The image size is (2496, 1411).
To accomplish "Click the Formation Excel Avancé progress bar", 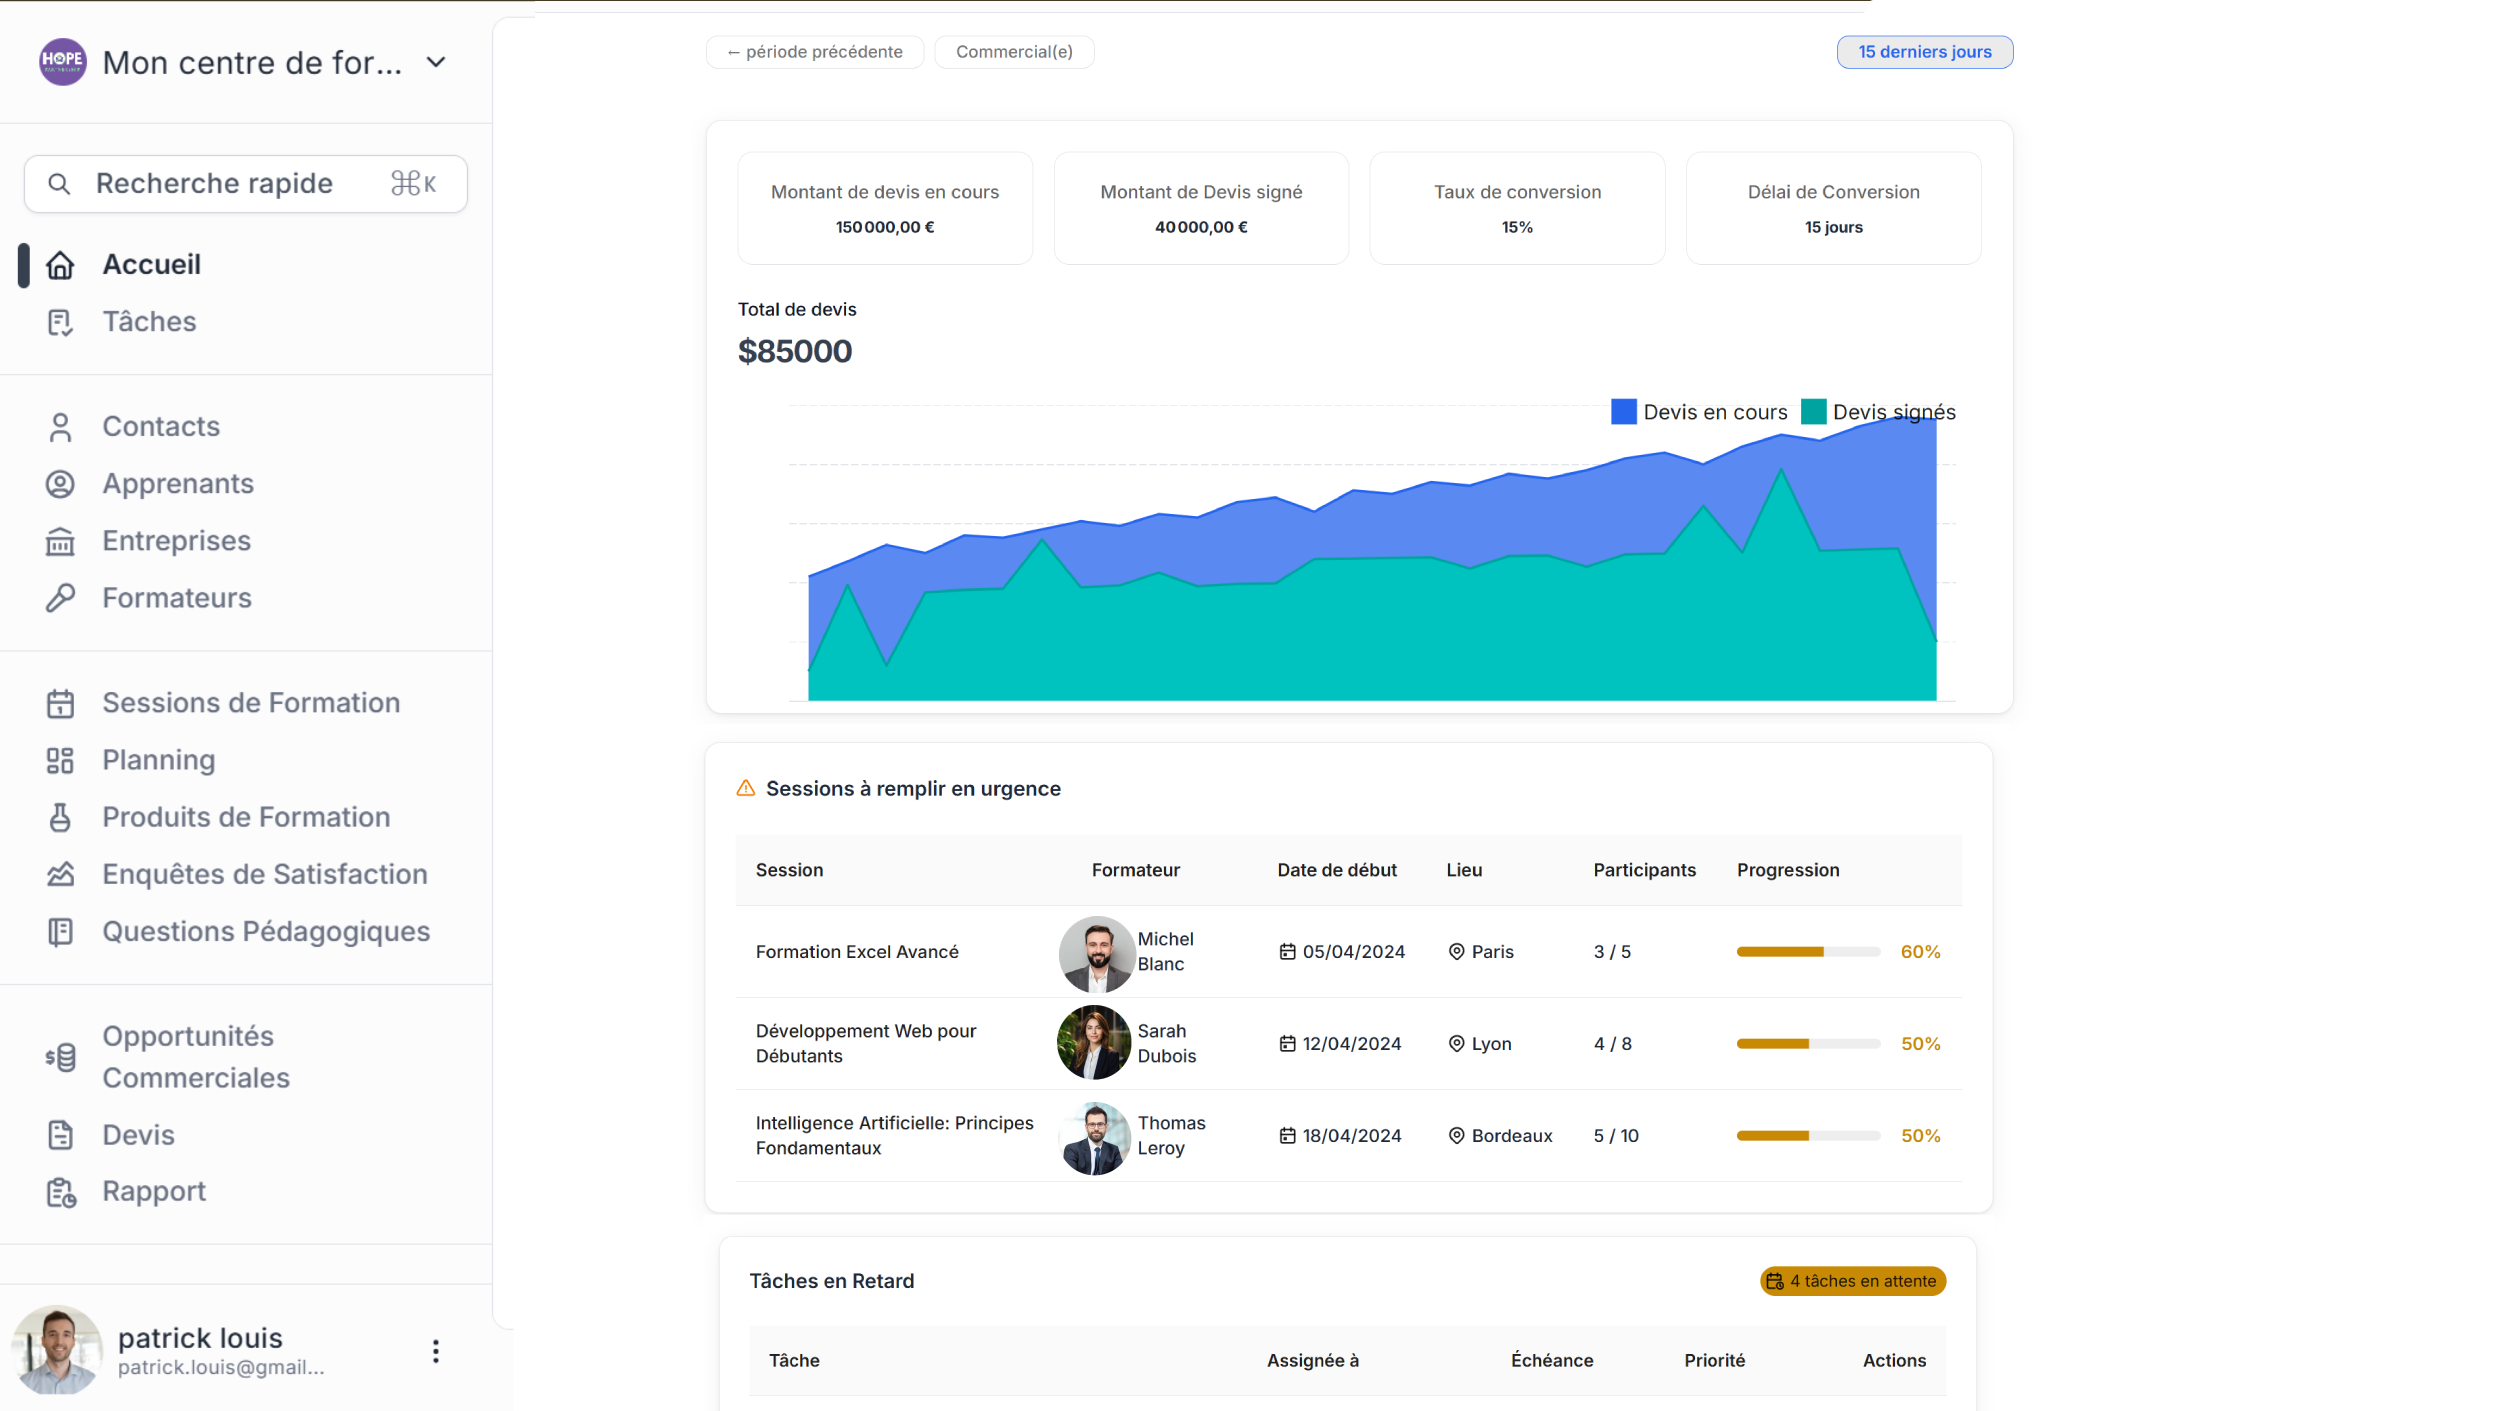I will coord(1808,952).
